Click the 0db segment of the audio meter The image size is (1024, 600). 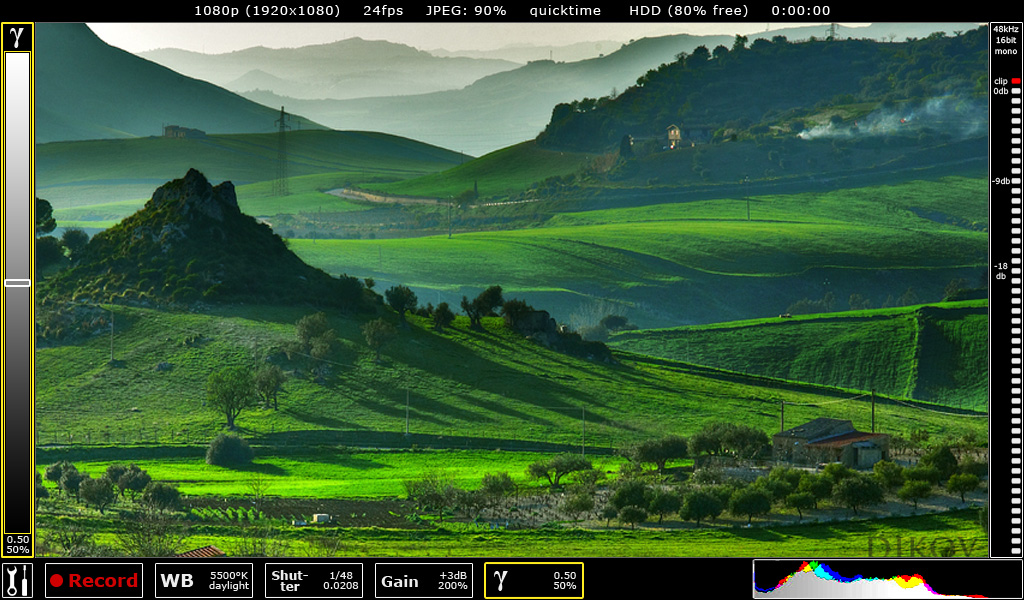[x=1015, y=92]
